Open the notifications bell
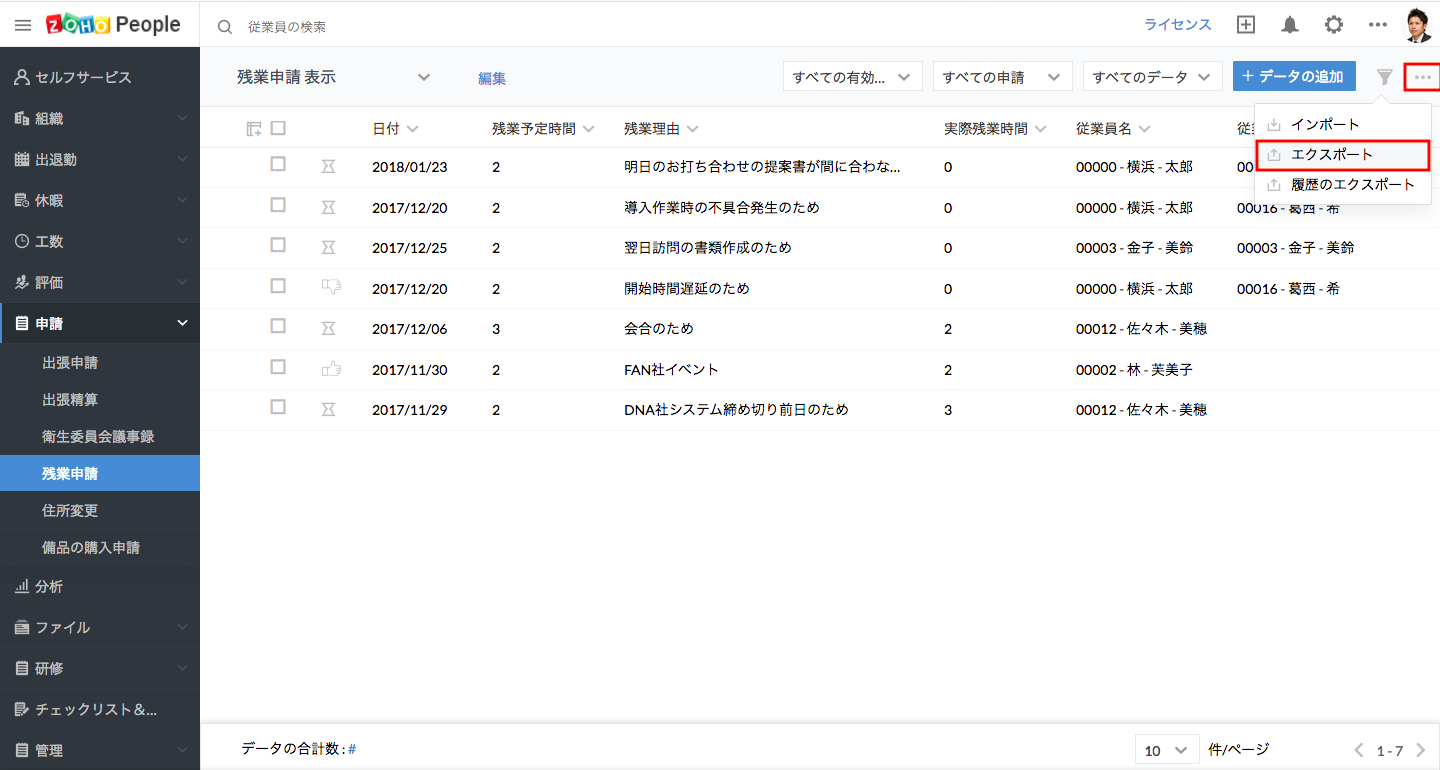Image resolution: width=1440 pixels, height=770 pixels. (x=1290, y=25)
